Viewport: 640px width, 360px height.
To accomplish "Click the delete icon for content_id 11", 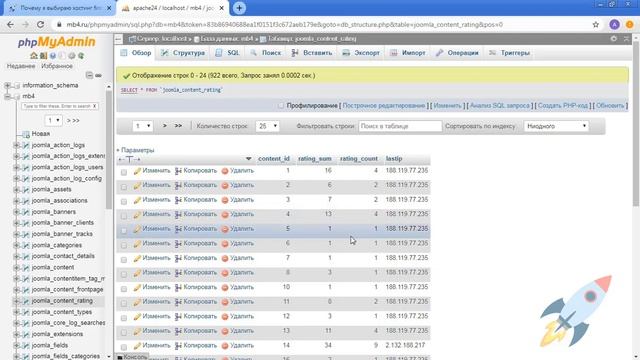I will (224, 302).
